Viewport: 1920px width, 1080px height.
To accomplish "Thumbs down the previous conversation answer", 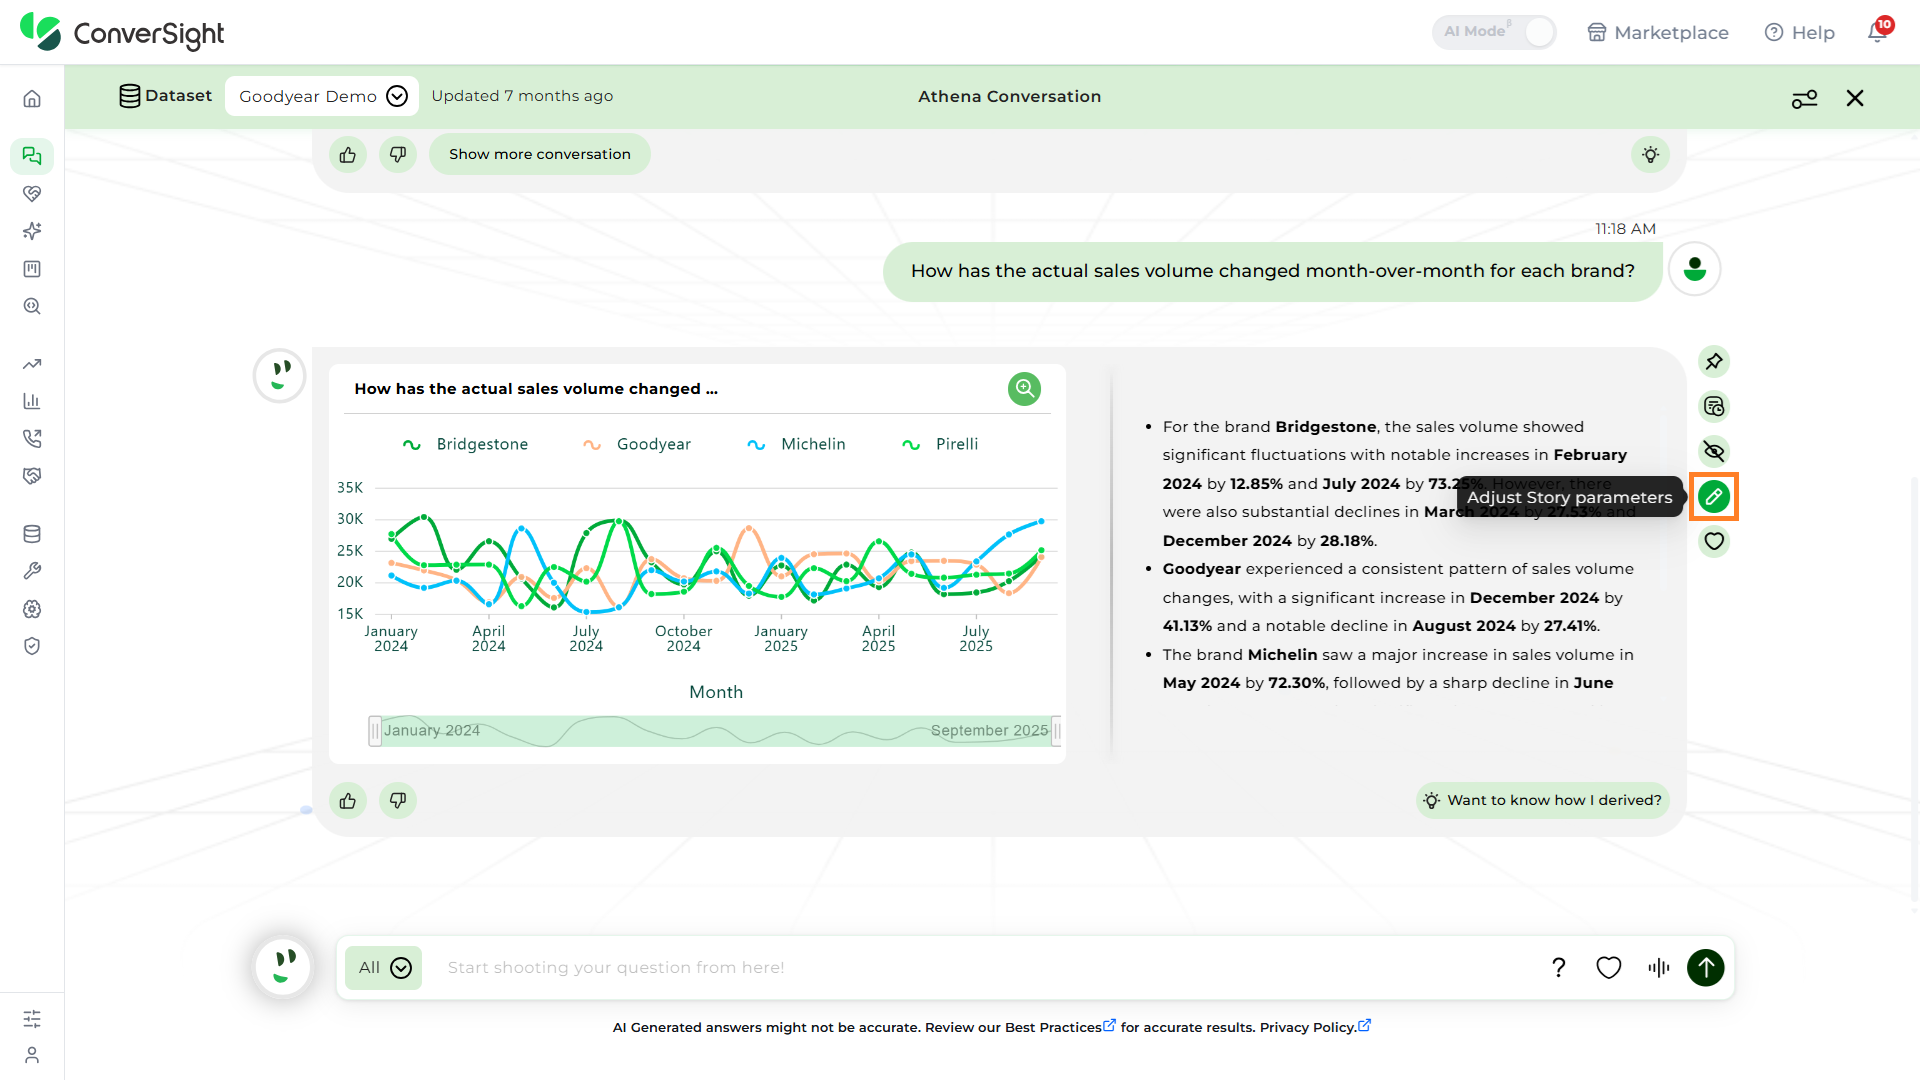I will (x=398, y=154).
